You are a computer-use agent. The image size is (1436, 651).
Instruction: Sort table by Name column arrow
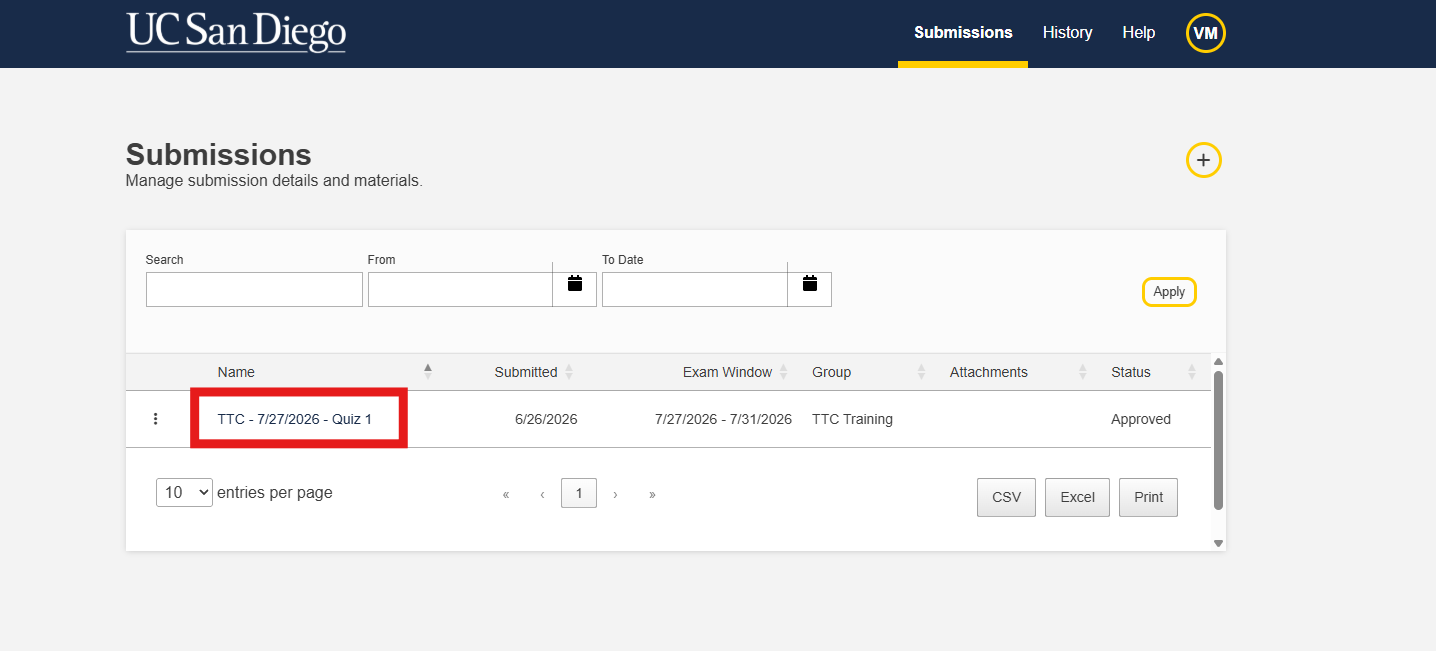click(x=428, y=372)
